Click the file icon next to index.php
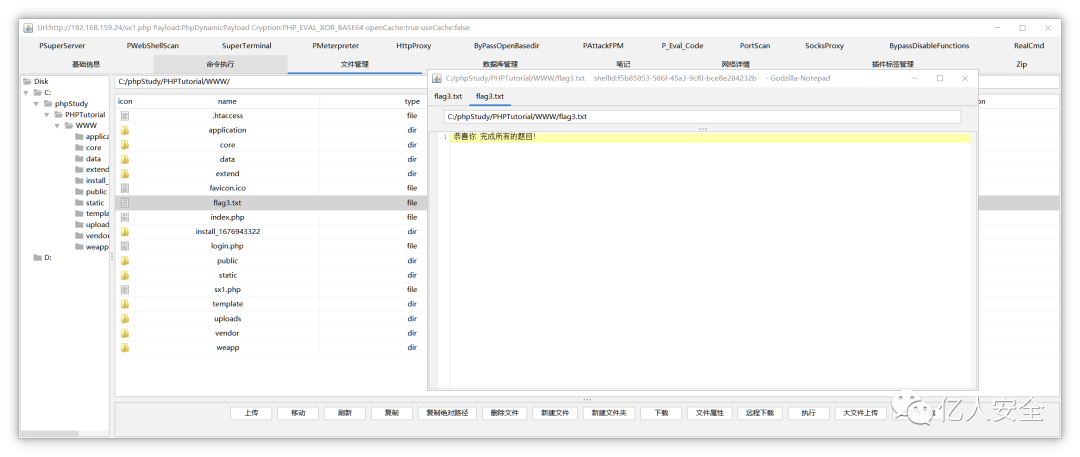Image resolution: width=1080 pixels, height=457 pixels. click(x=125, y=217)
